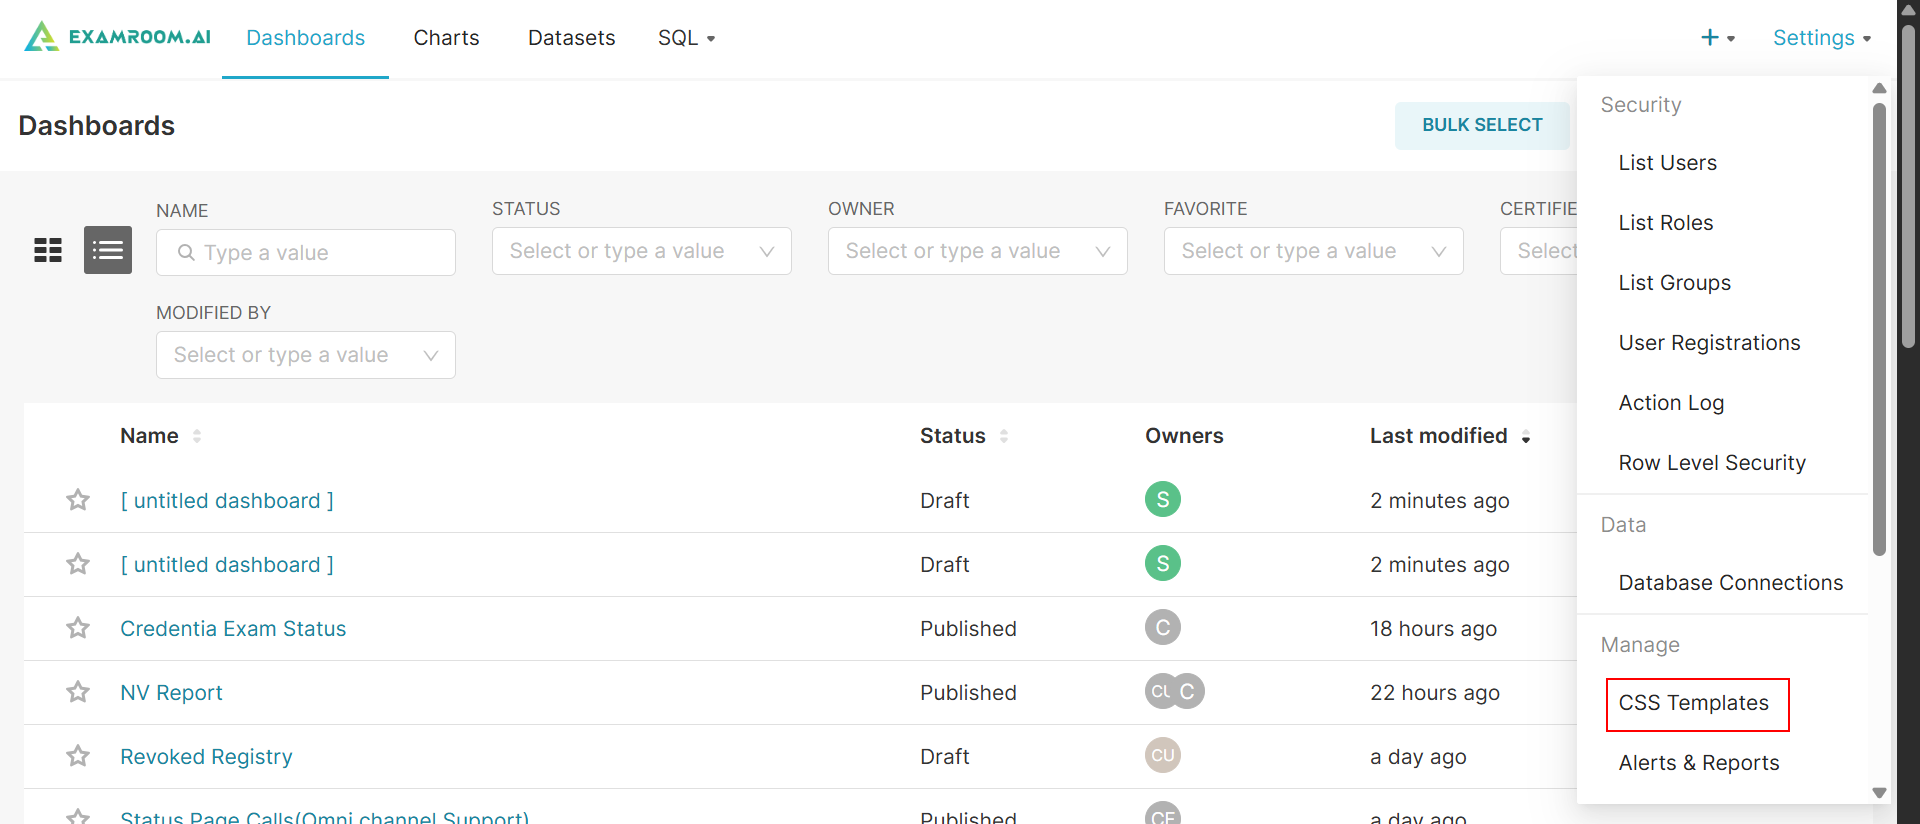
Task: Go to the Charts tab
Action: click(446, 38)
